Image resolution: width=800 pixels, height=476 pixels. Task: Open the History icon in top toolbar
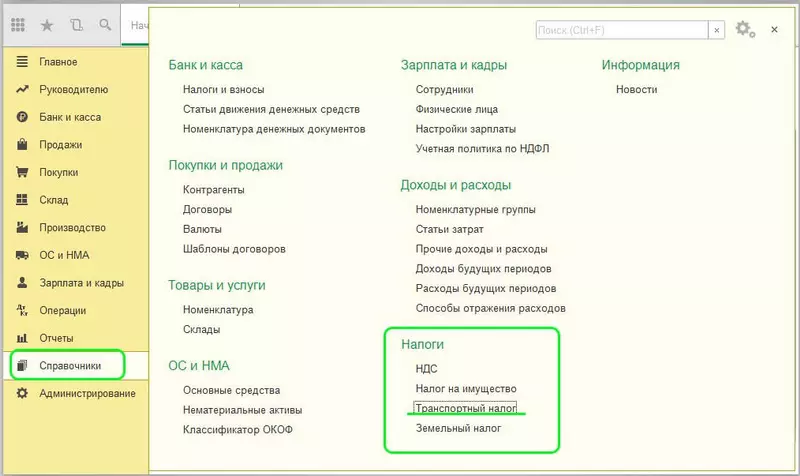pos(77,24)
